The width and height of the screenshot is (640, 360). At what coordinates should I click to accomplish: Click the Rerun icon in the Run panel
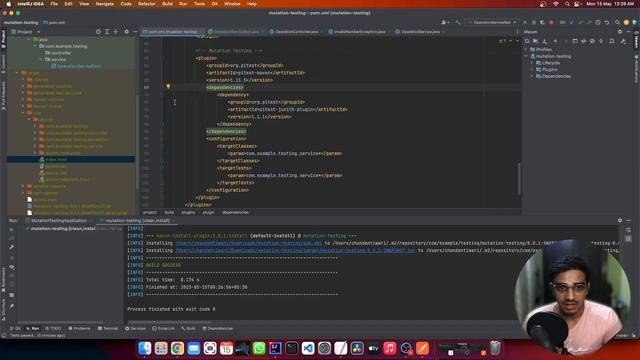(11, 229)
